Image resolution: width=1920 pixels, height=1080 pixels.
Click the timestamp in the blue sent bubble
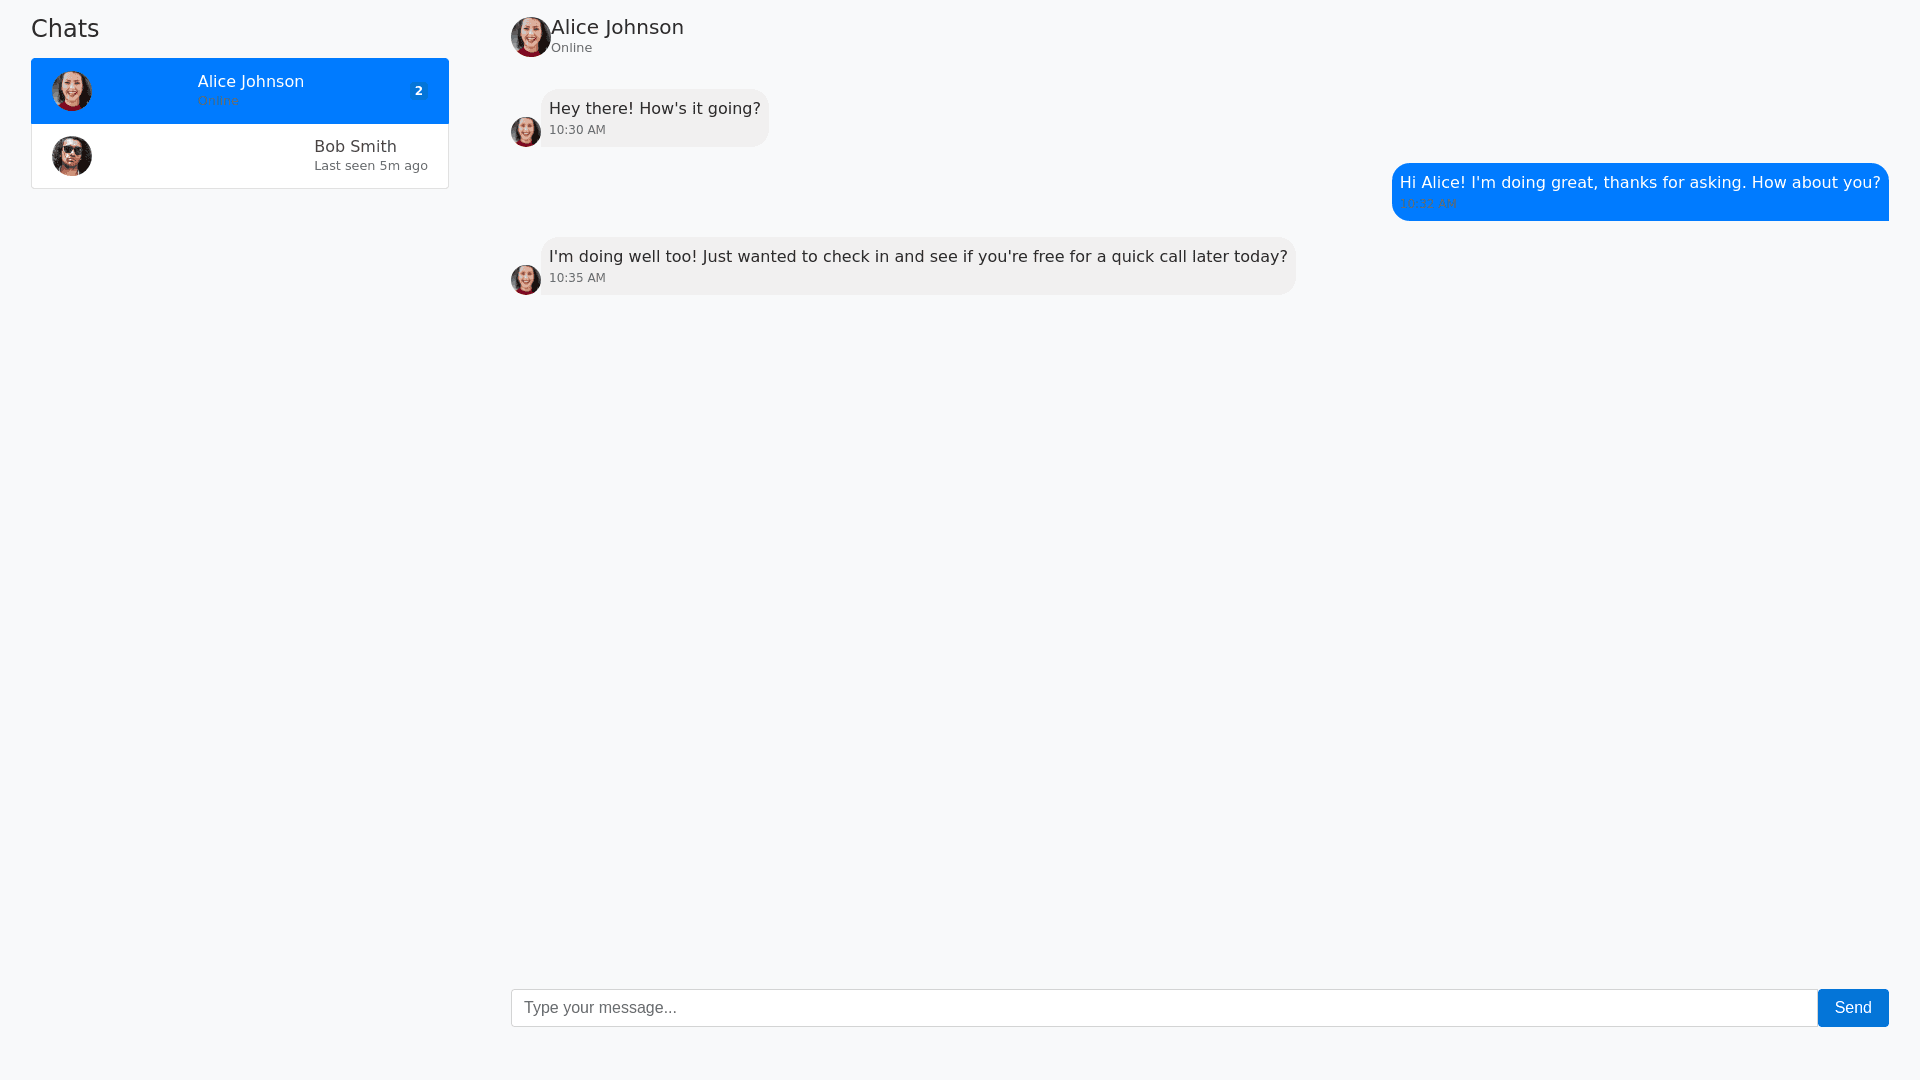(x=1428, y=204)
